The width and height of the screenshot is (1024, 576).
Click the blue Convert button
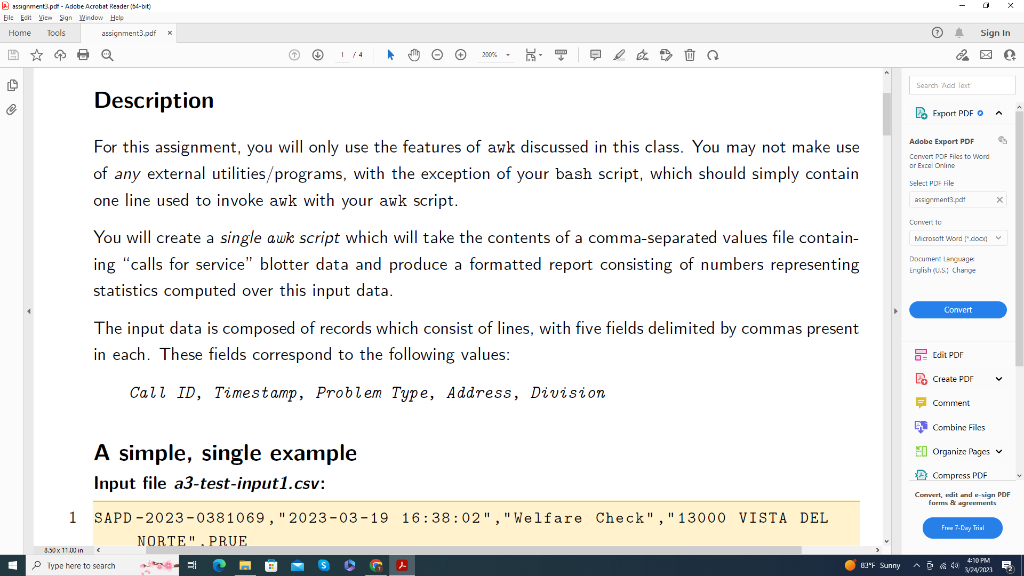coord(957,310)
